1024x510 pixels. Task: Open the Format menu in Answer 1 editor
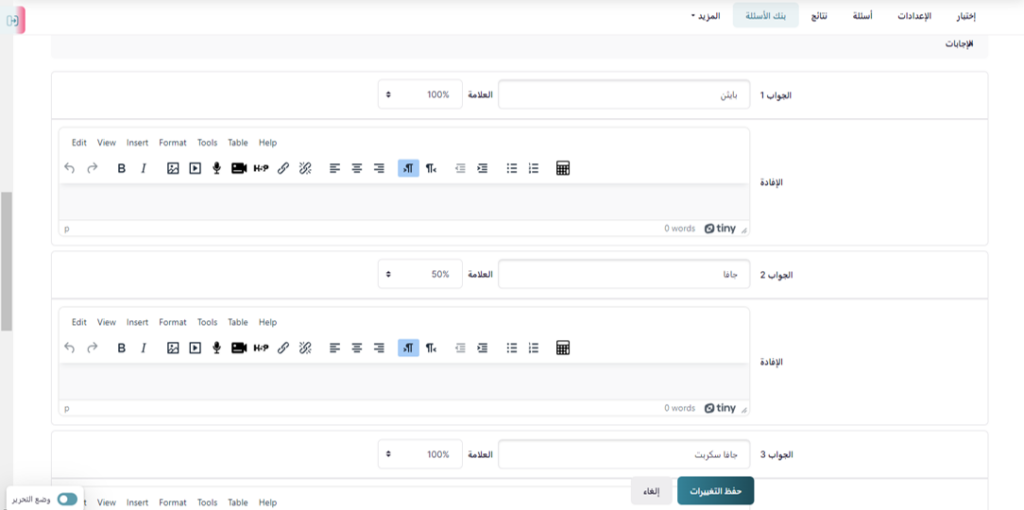pos(172,143)
